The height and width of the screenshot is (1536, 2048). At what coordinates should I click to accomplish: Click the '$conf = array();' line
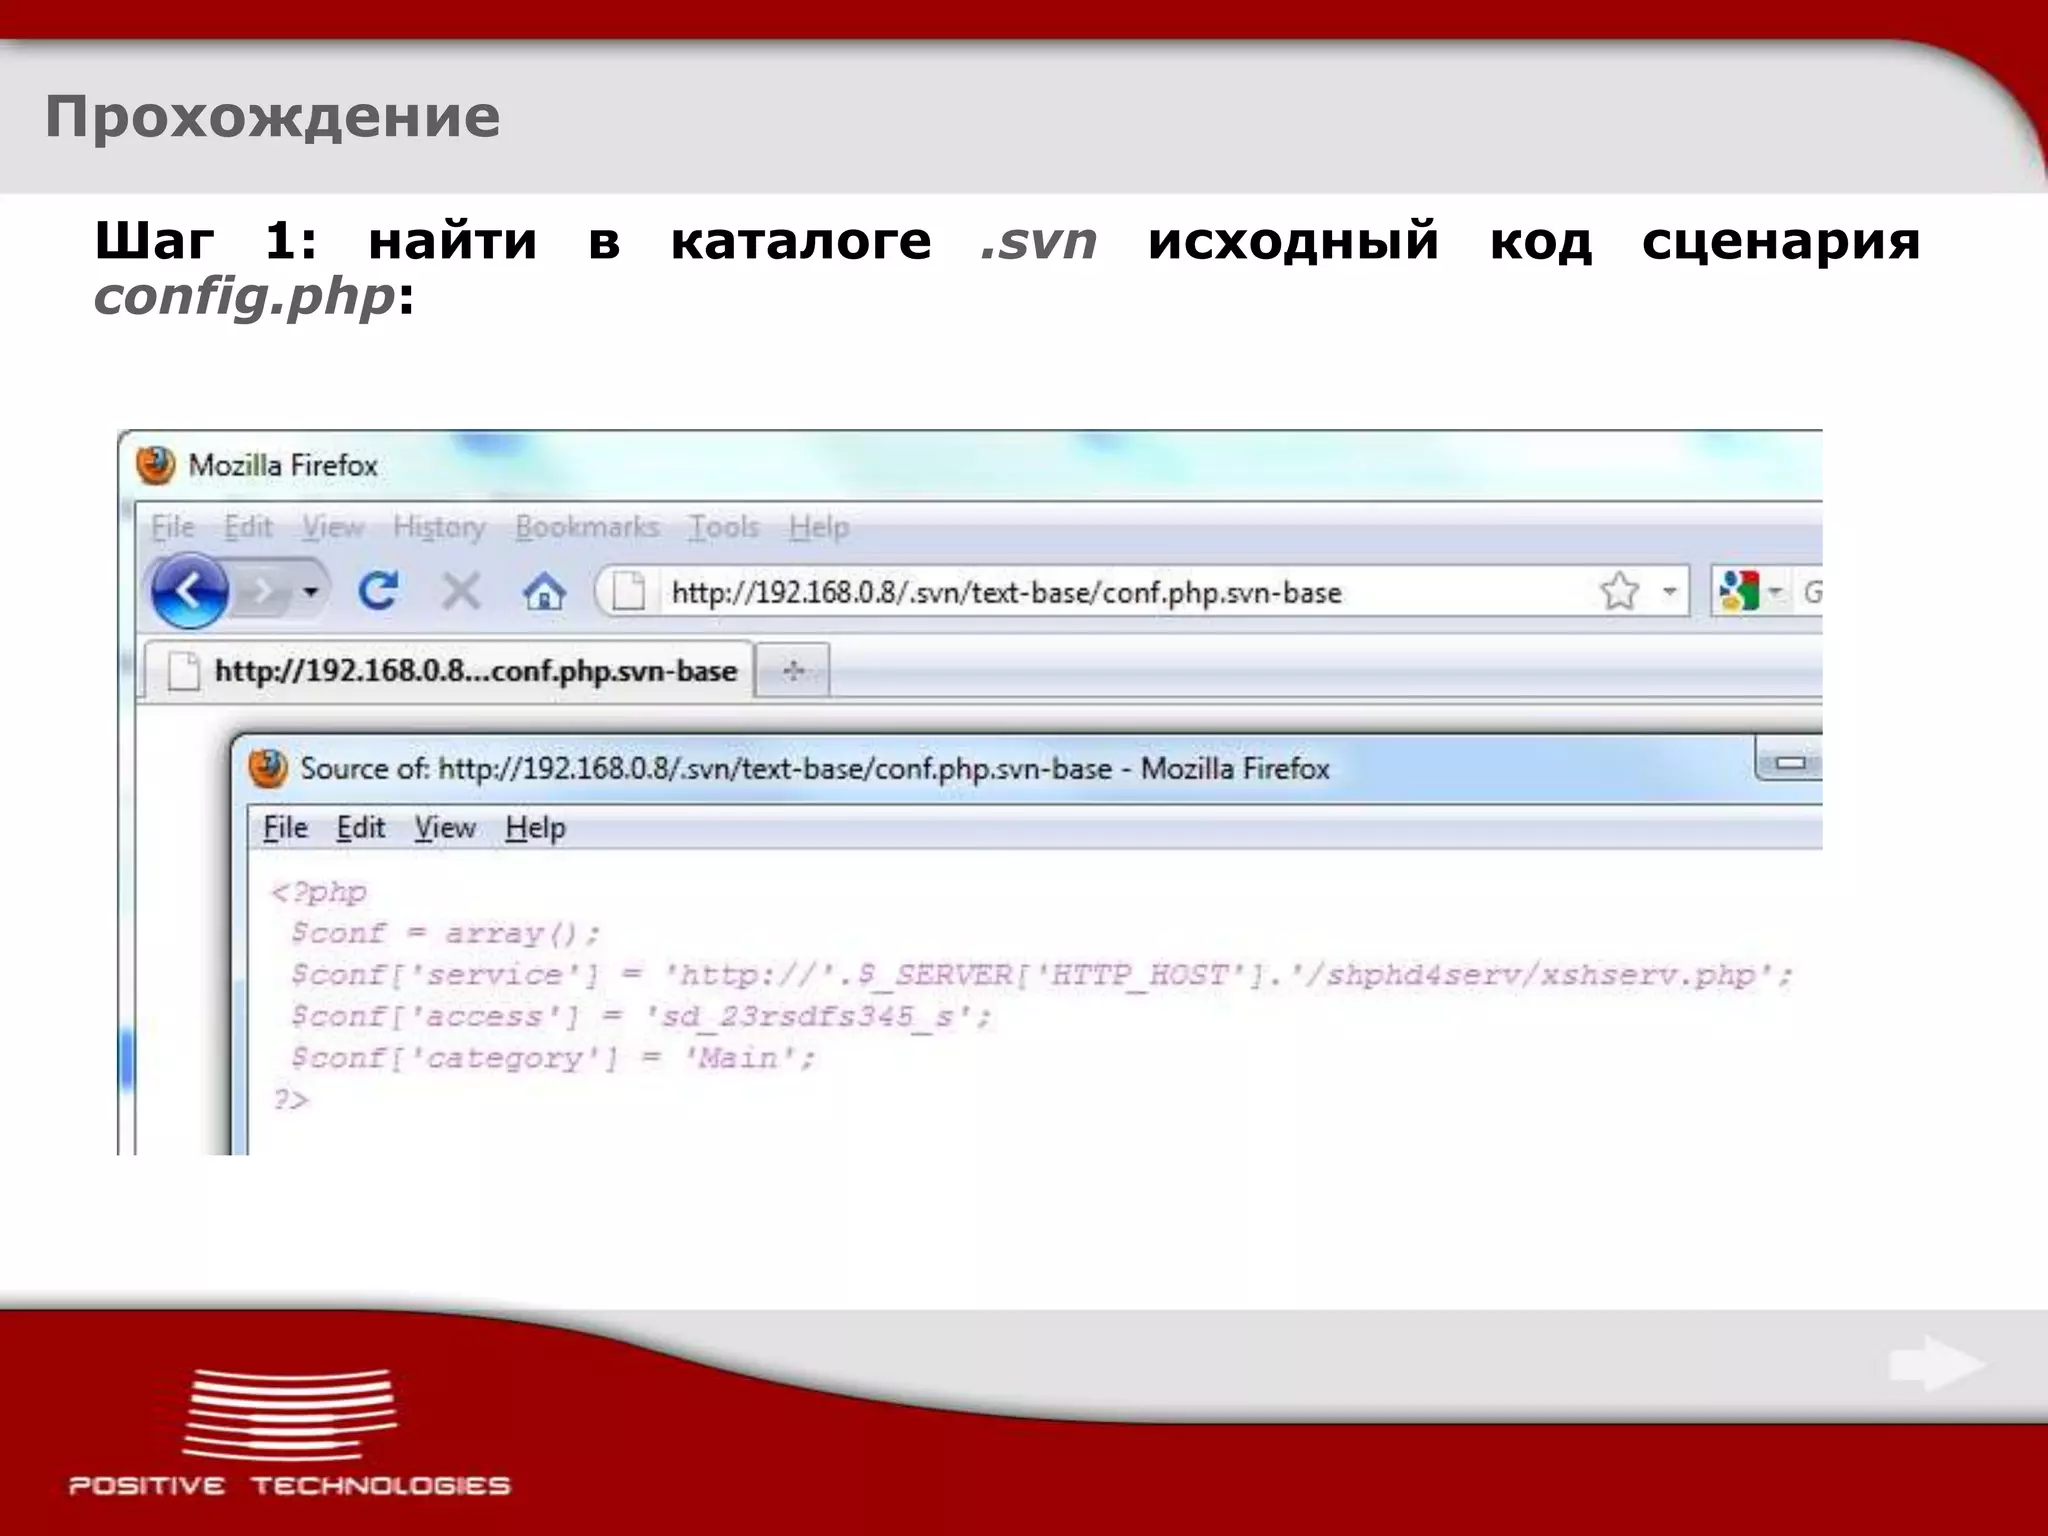pyautogui.click(x=445, y=933)
